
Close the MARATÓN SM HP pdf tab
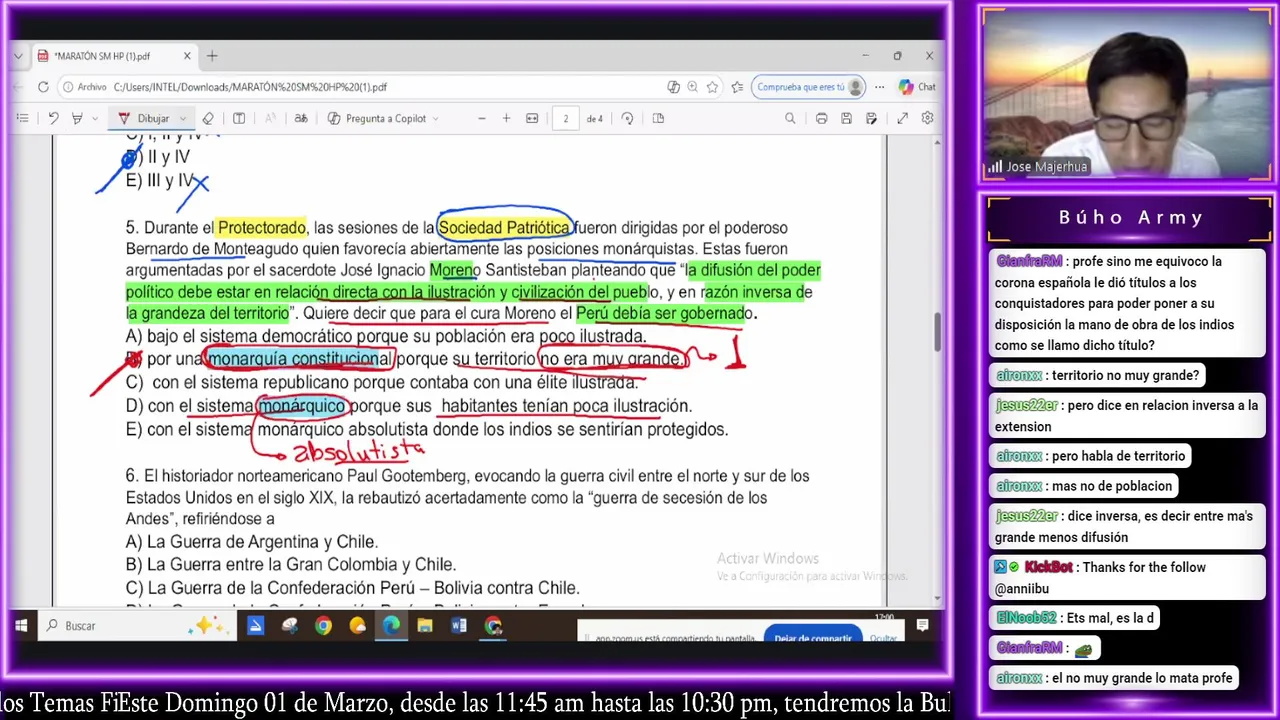pos(187,56)
